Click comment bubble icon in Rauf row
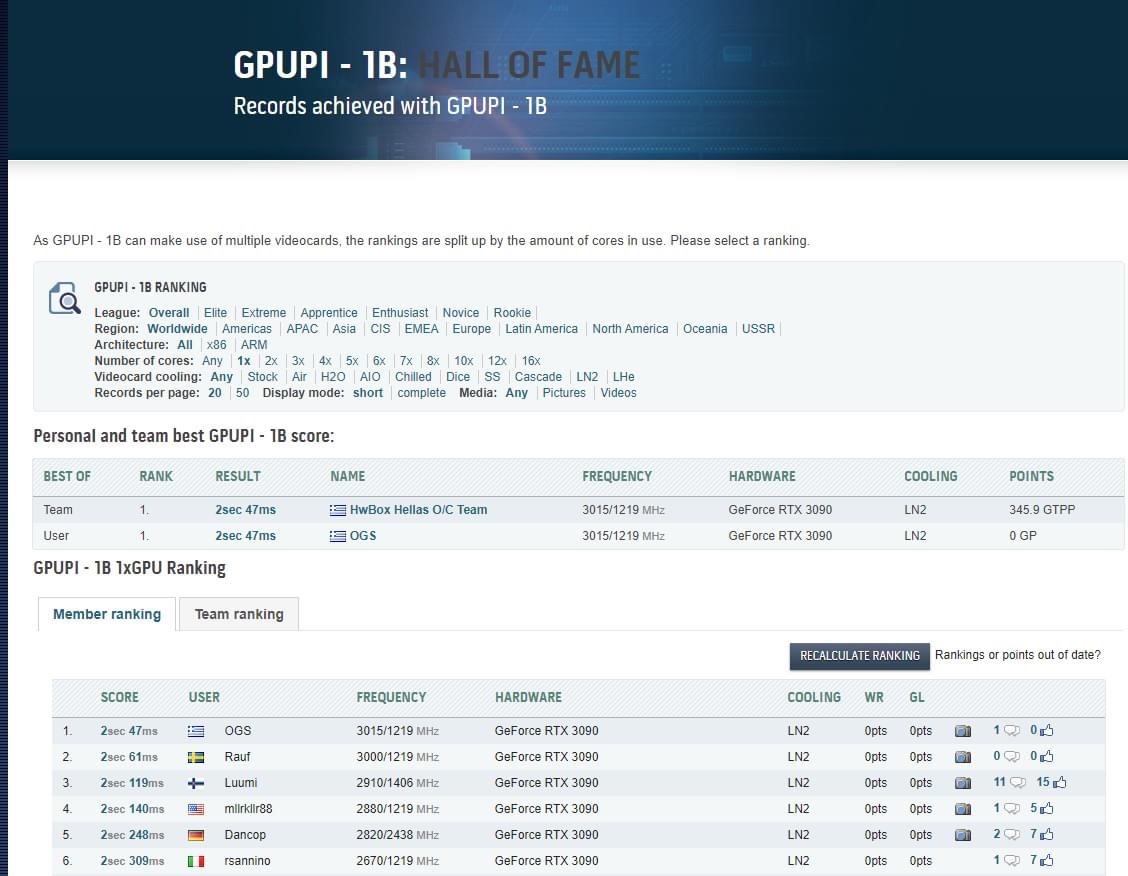The image size is (1128, 876). pyautogui.click(x=1011, y=757)
